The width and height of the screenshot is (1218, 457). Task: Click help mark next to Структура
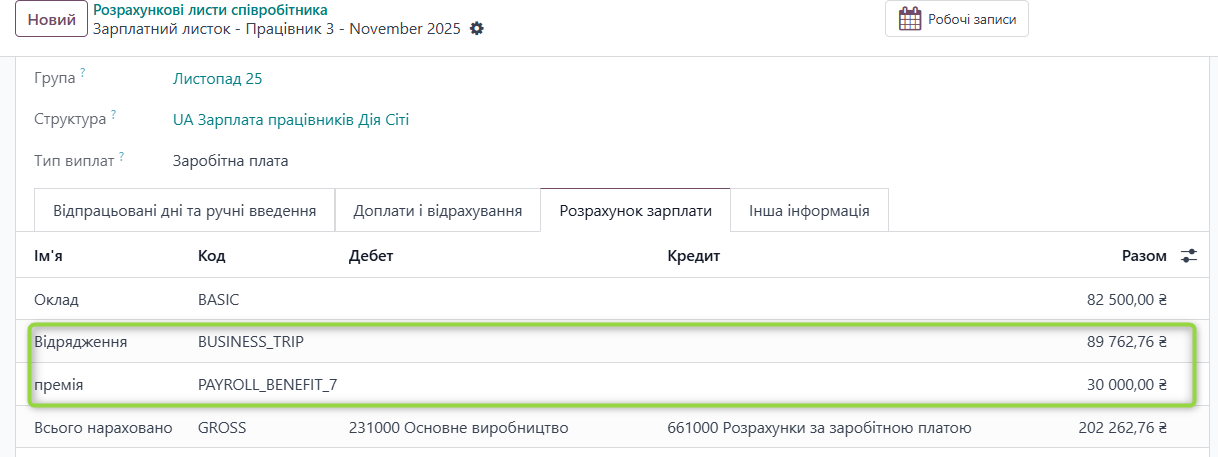pyautogui.click(x=114, y=115)
